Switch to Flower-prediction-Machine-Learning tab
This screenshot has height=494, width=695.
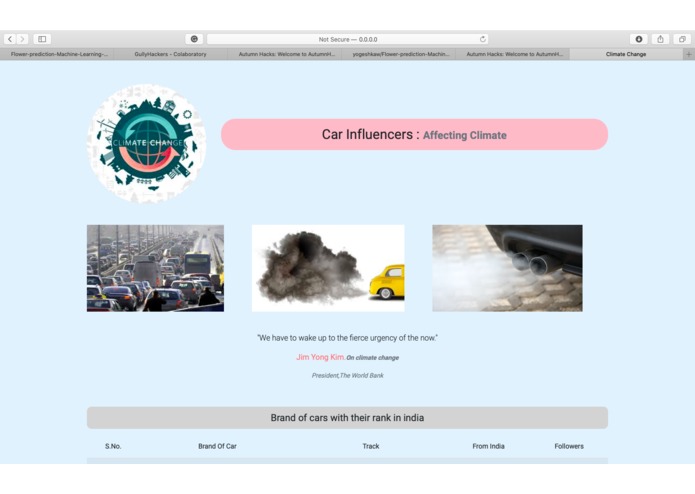tap(57, 54)
